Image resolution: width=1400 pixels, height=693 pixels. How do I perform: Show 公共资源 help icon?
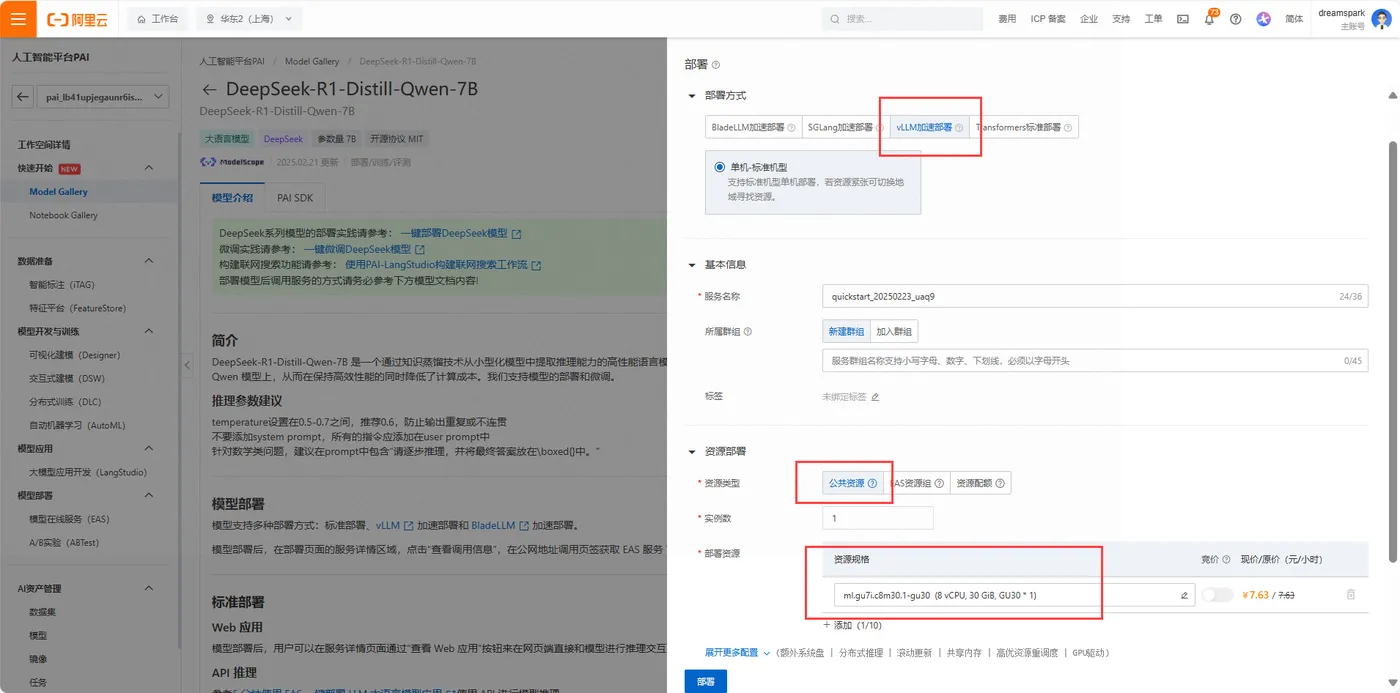tap(872, 484)
